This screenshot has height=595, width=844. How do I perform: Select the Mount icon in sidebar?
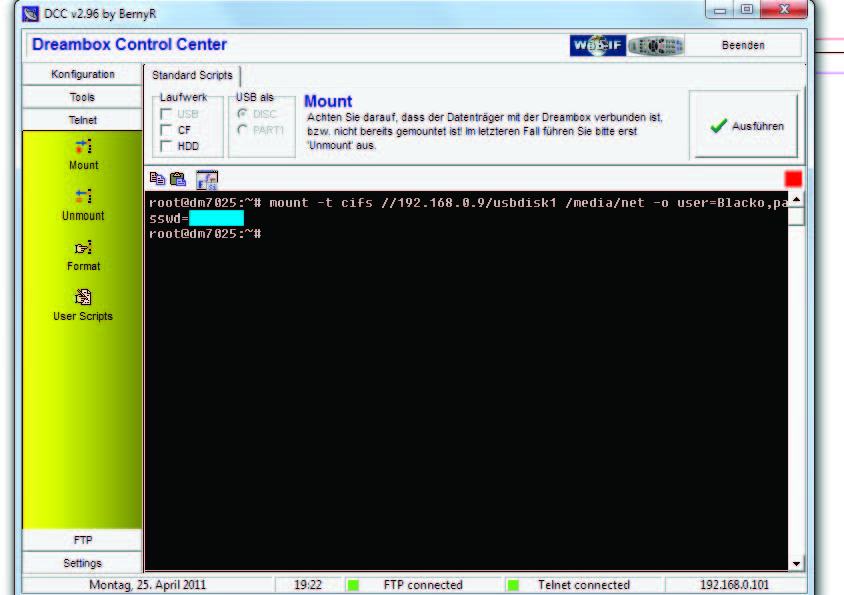pyautogui.click(x=83, y=146)
